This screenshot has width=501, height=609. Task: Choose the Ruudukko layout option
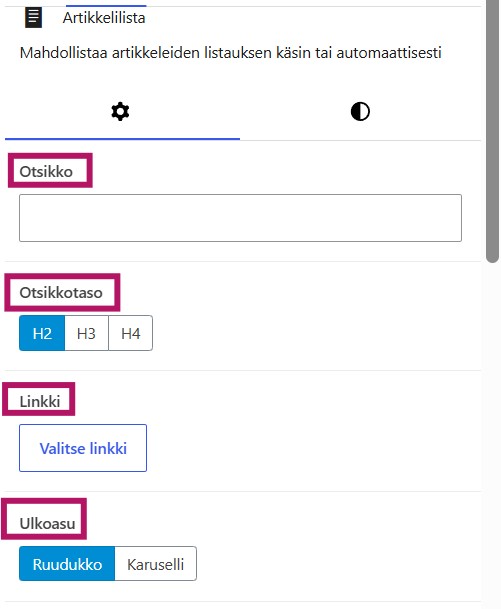67,564
